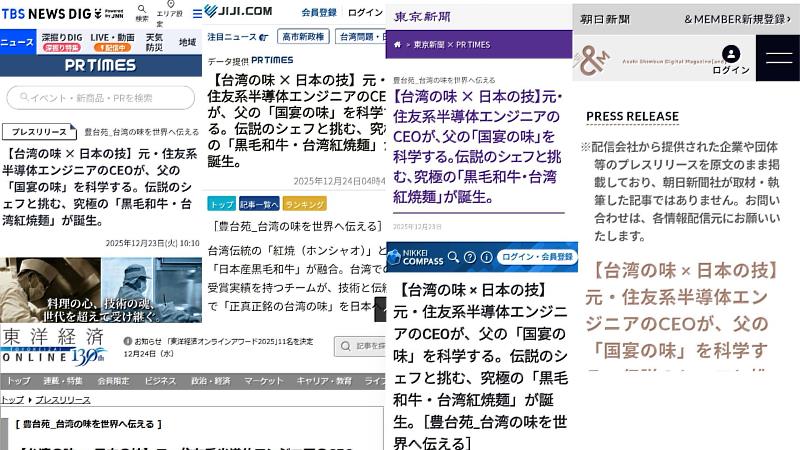This screenshot has height=450, width=800.
Task: Open the 天気防災 tab
Action: (x=154, y=42)
